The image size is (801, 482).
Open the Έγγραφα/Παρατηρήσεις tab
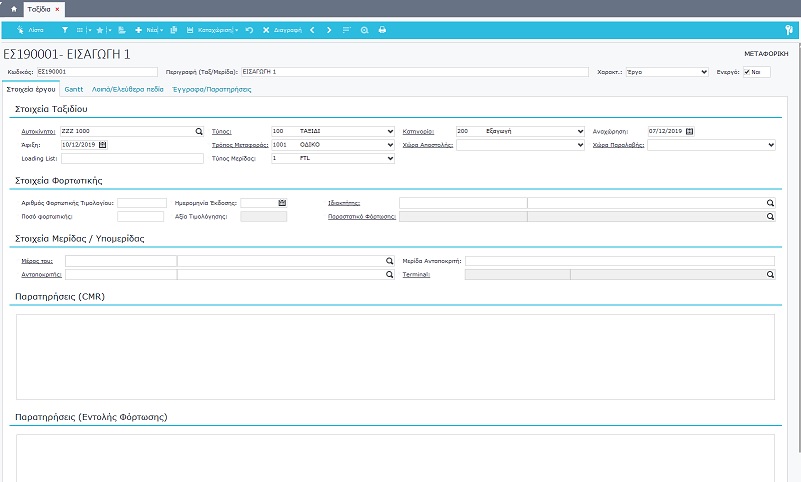point(211,89)
